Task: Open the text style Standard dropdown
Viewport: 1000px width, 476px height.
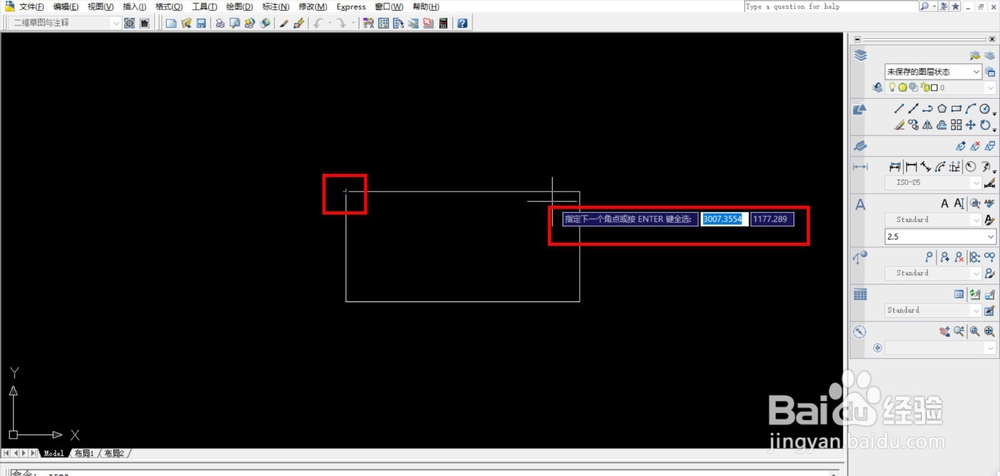Action: pos(934,220)
